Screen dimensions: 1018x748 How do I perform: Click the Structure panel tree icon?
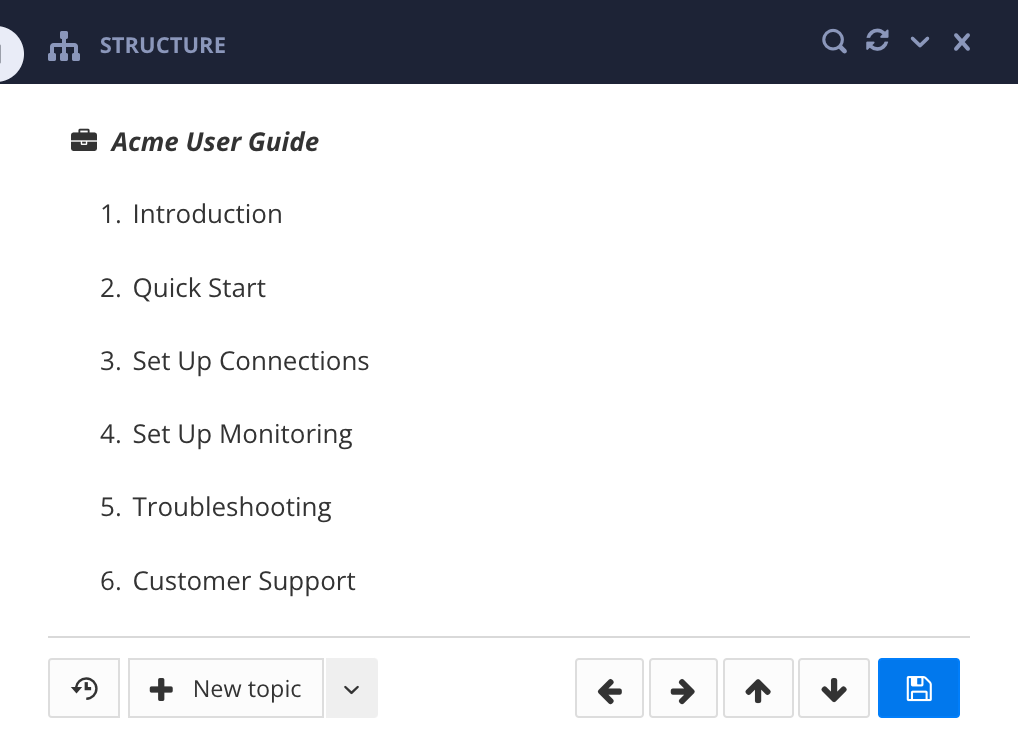tap(63, 45)
